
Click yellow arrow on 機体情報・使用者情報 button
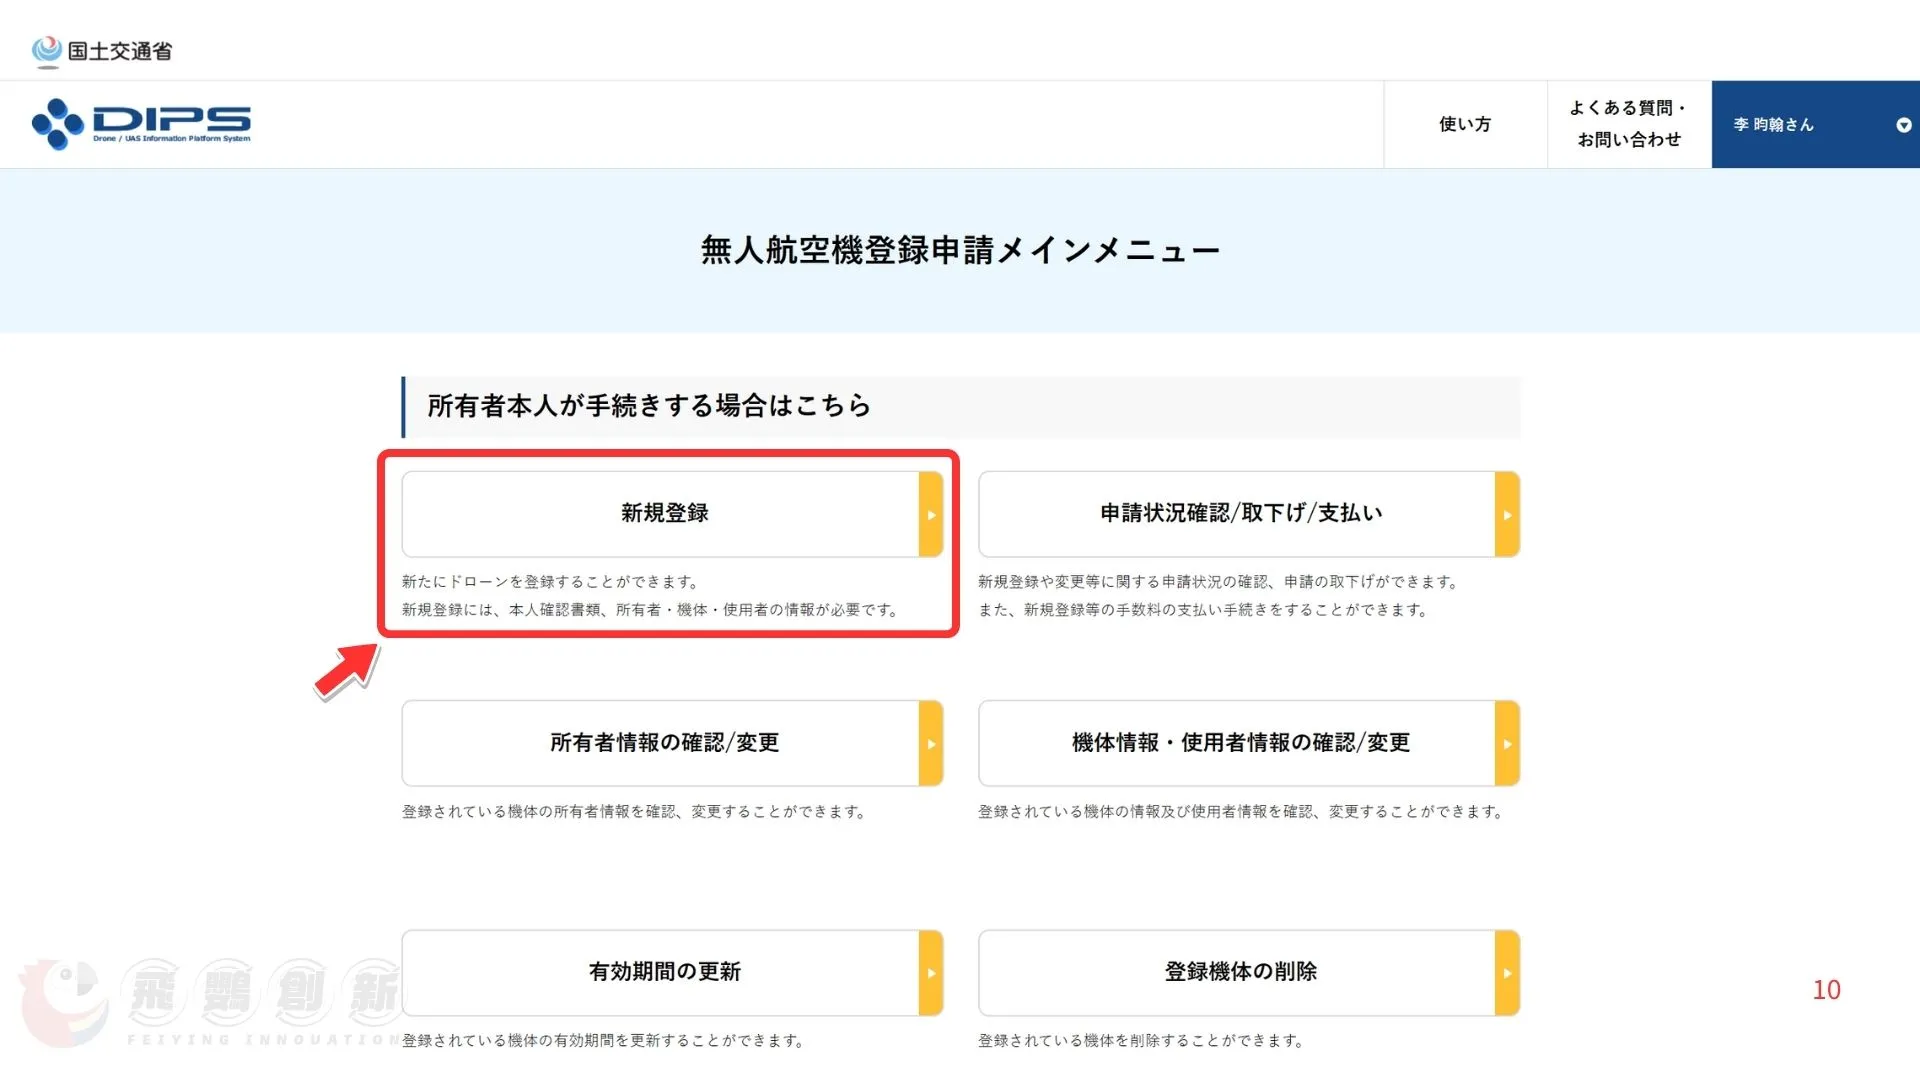coord(1507,744)
